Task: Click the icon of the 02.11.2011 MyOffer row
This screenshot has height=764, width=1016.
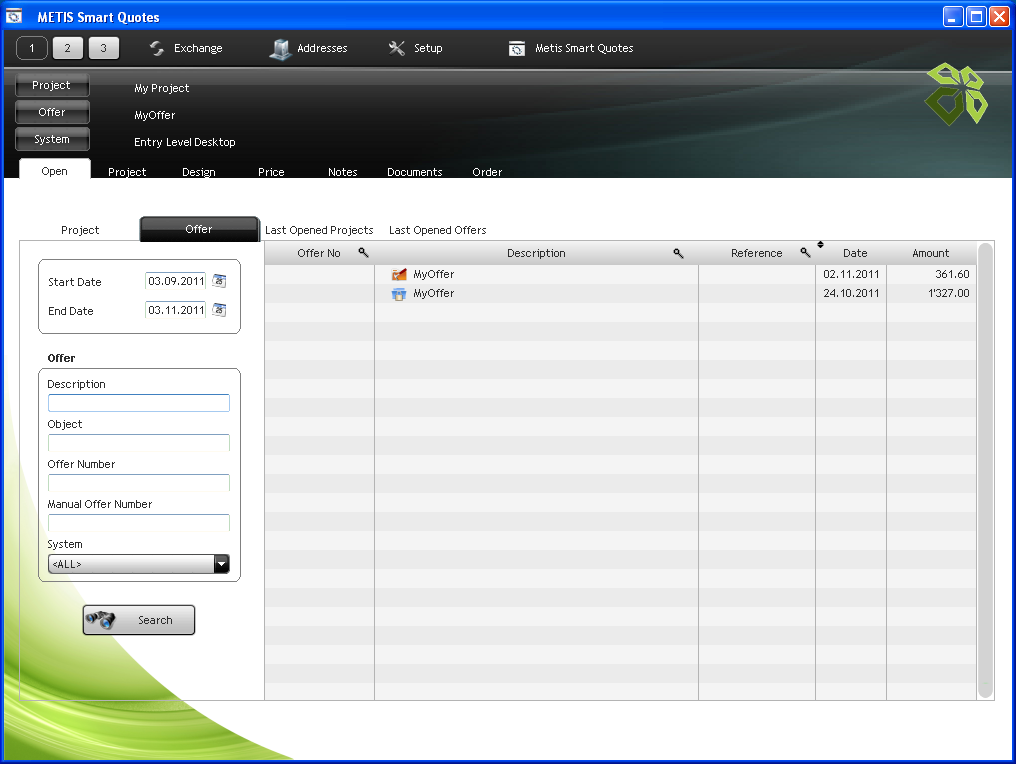Action: click(399, 275)
